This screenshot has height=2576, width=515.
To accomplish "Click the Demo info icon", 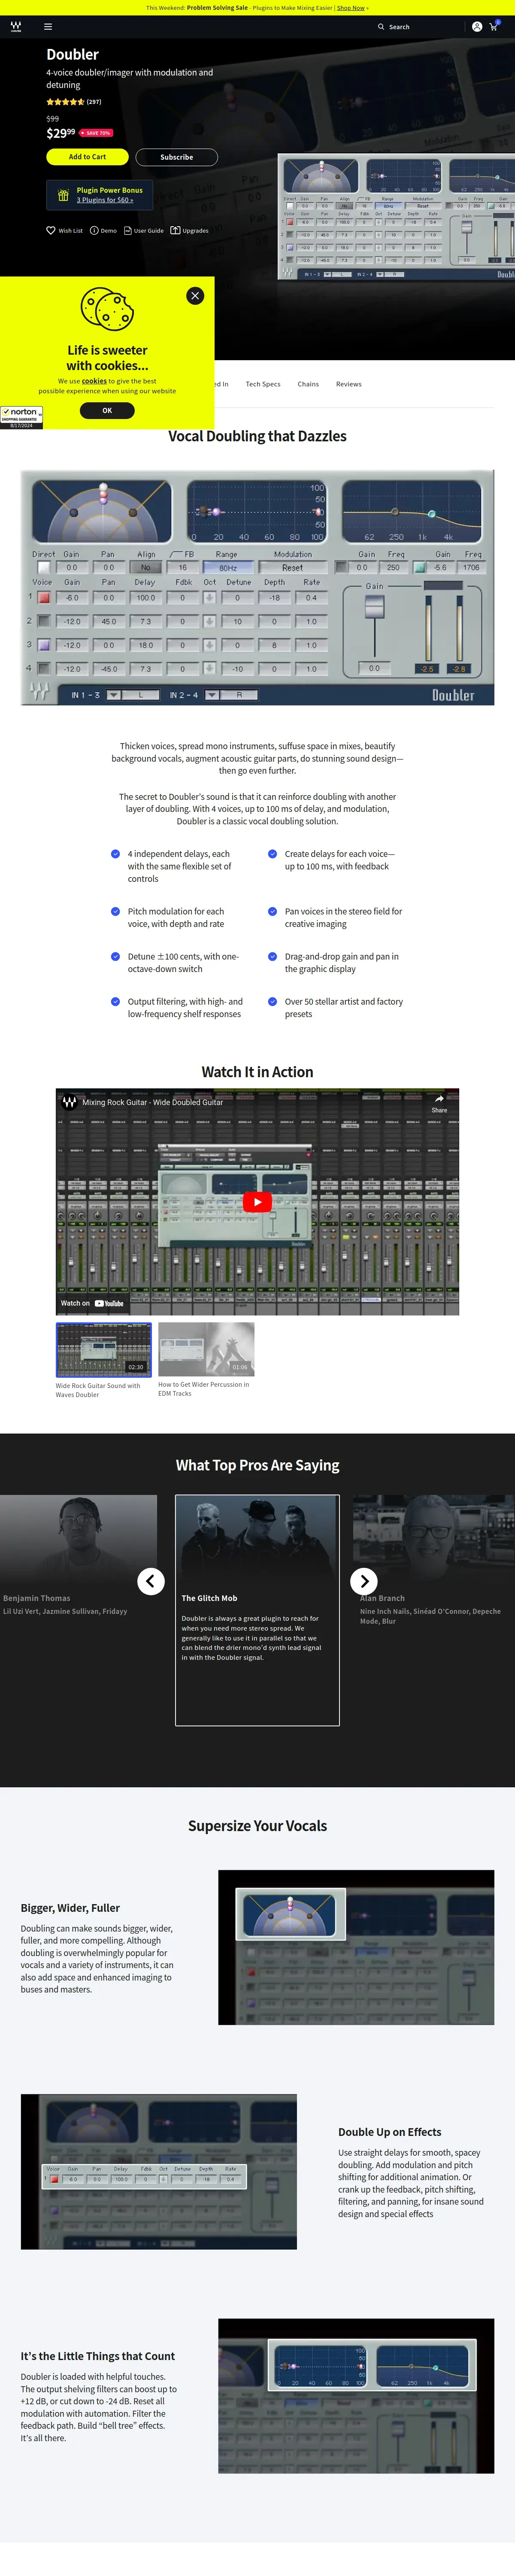I will click(x=94, y=230).
